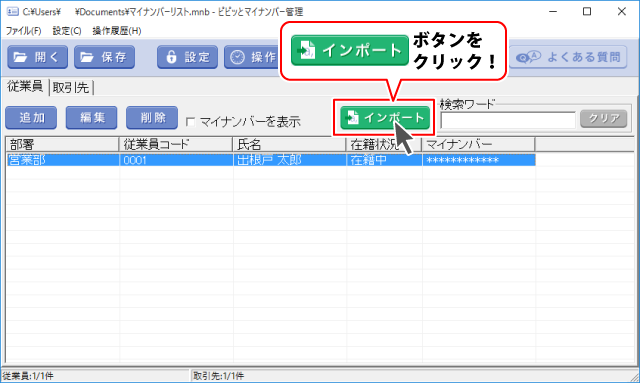
Task: Click the 開く (Open) toolbar button
Action: pos(38,57)
